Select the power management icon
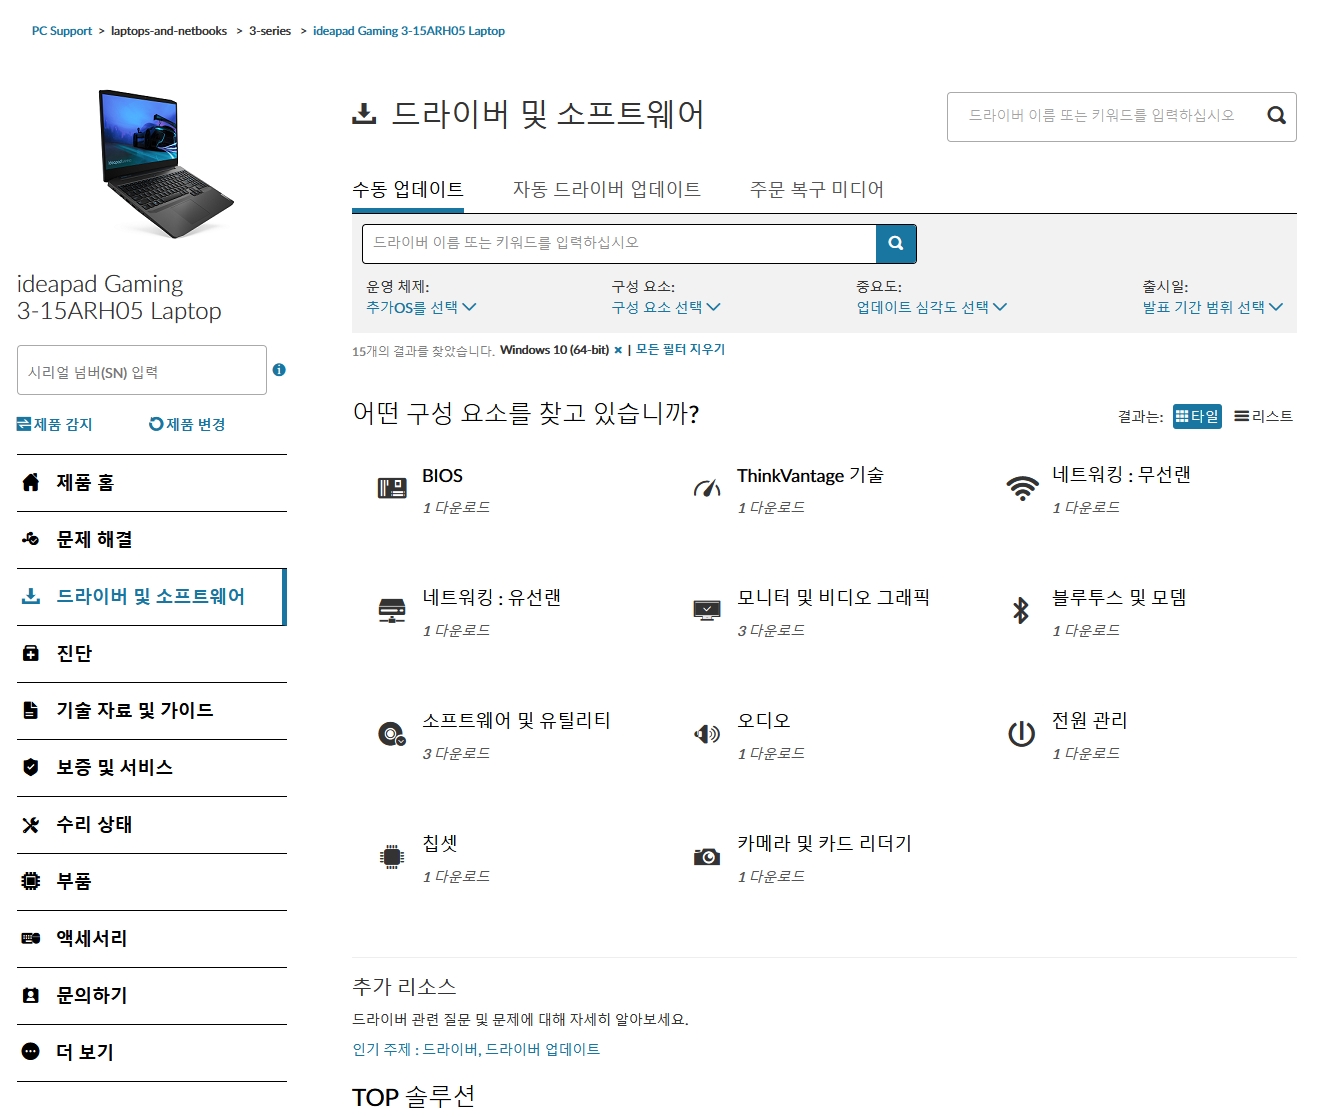Viewport: 1318px width, 1117px height. [1021, 733]
